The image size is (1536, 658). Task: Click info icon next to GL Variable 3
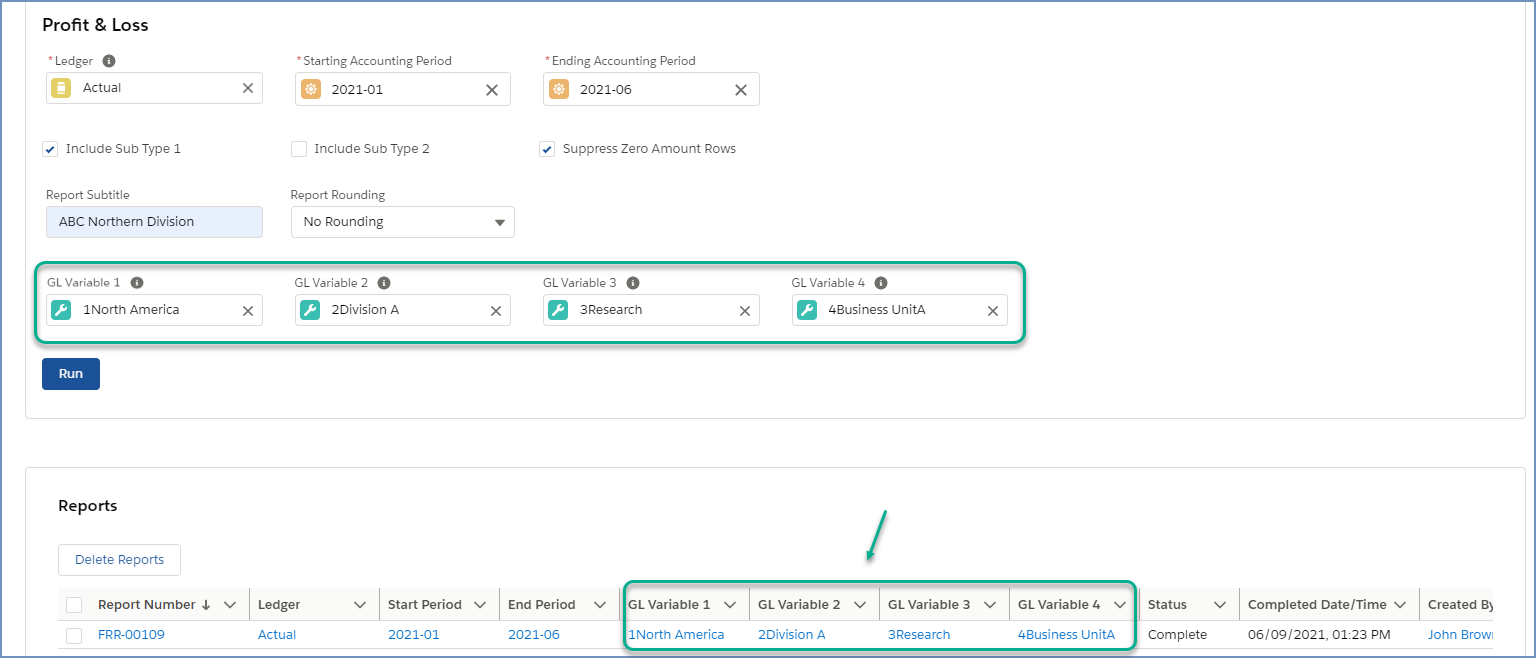point(633,283)
